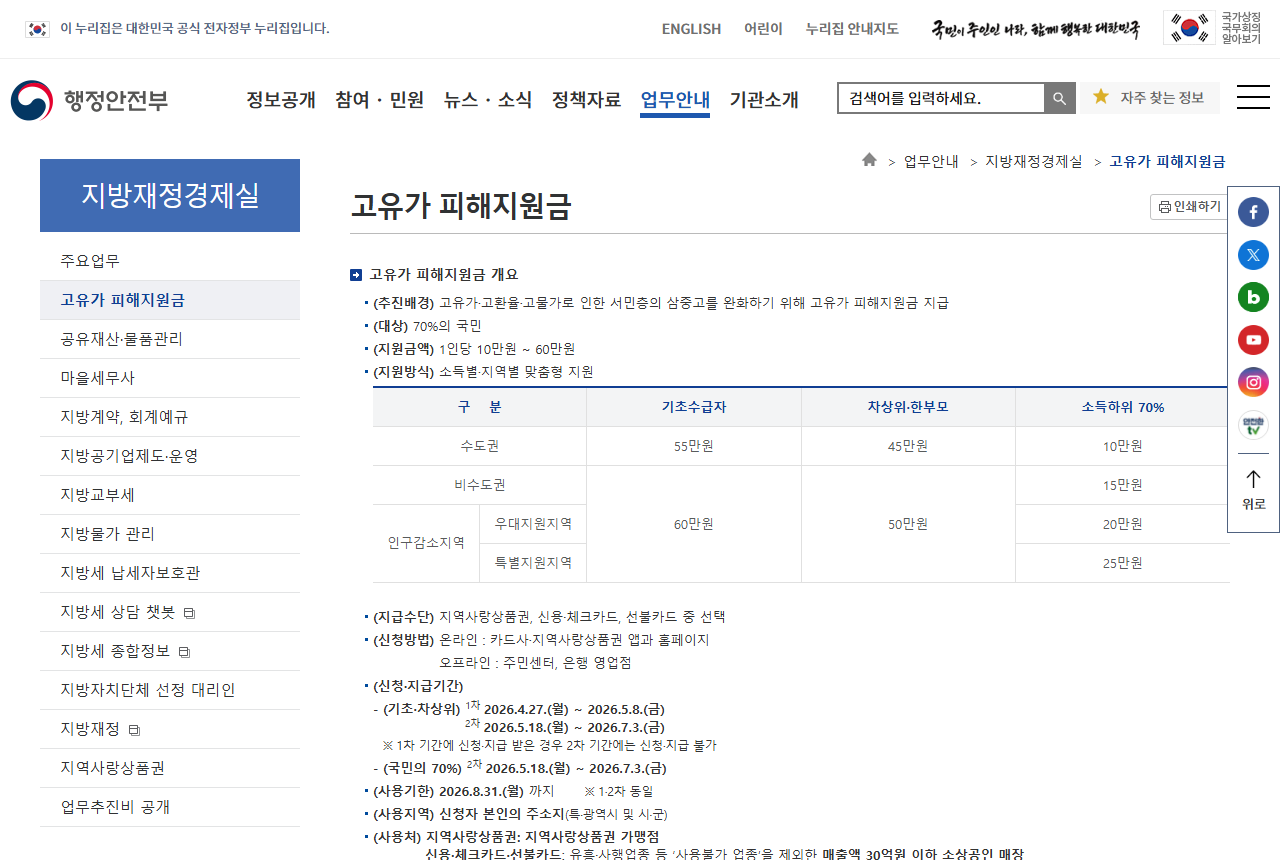
Task: Open 마을세무사 sidebar item
Action: tap(170, 378)
